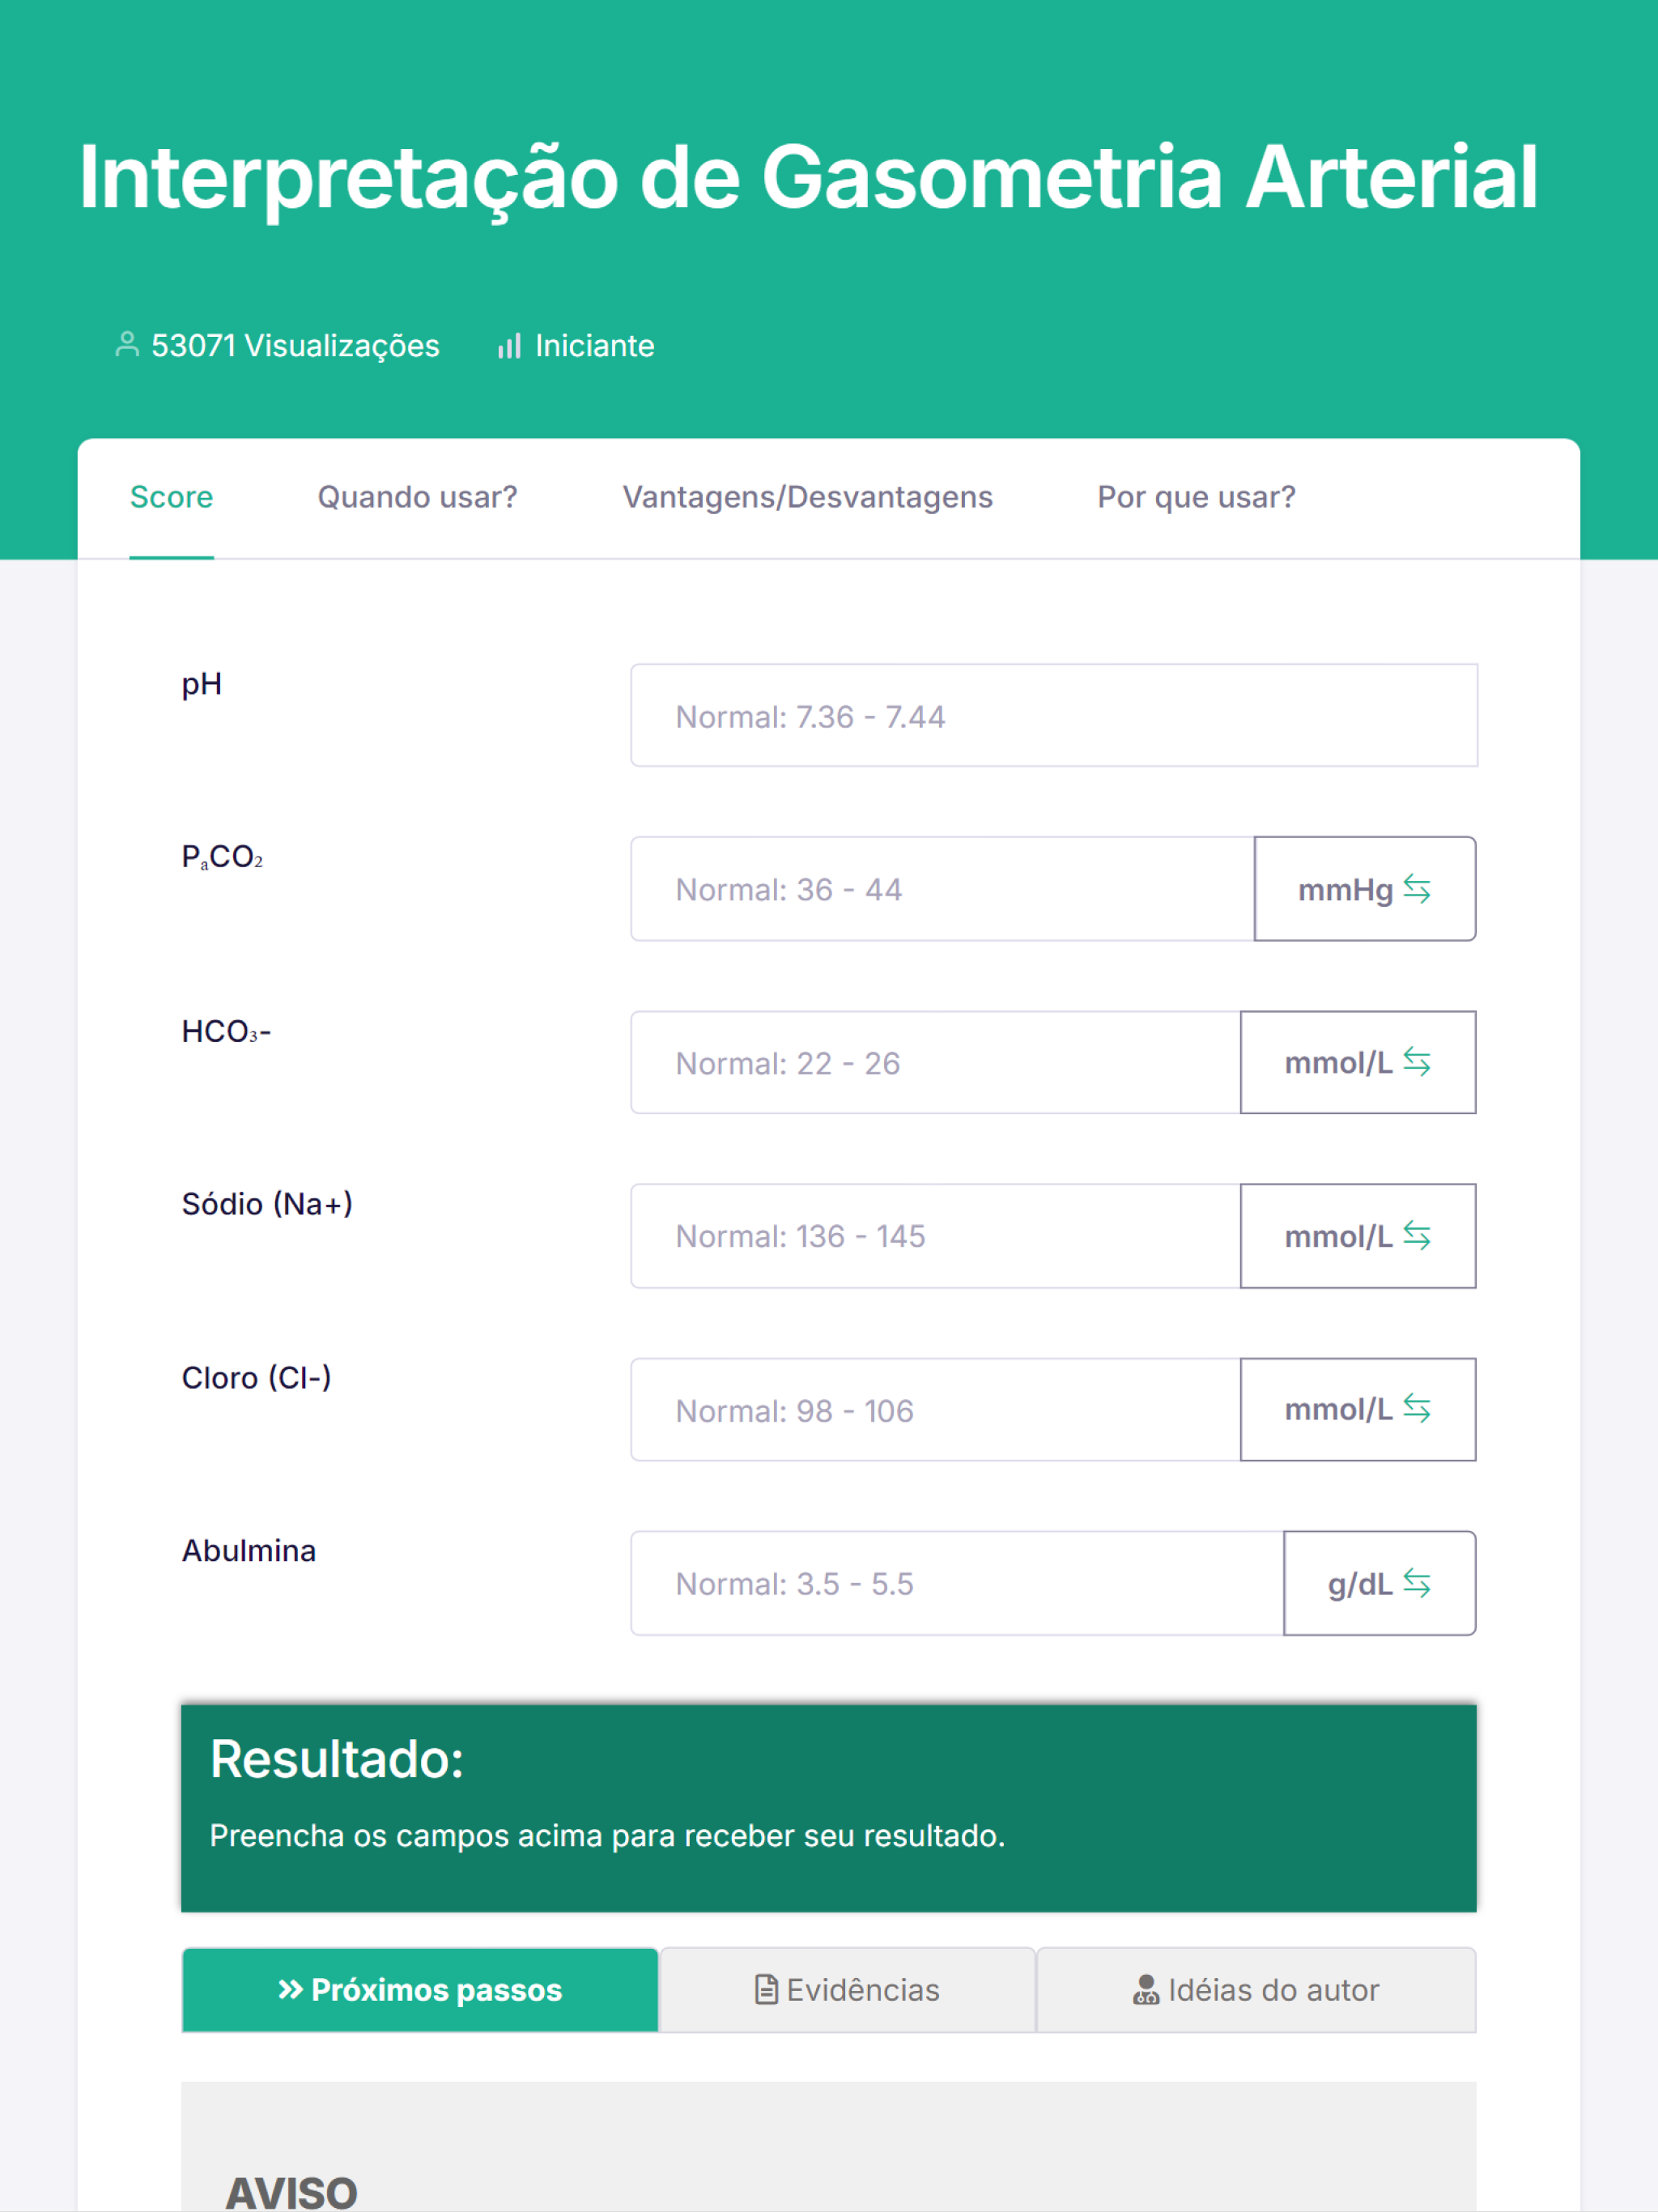Click the 'PaCO2' field label
The image size is (1658, 2212).
point(222,857)
